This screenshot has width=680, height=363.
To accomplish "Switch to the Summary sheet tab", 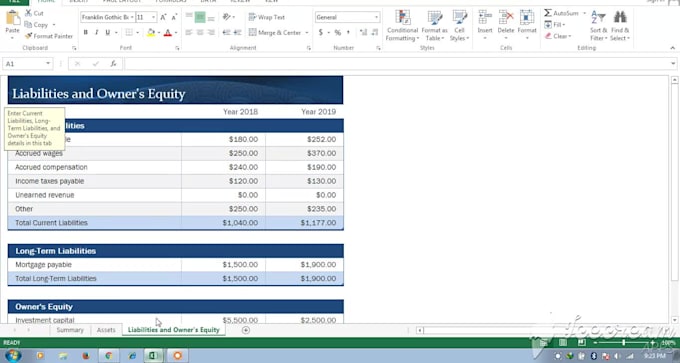I will pyautogui.click(x=70, y=330).
